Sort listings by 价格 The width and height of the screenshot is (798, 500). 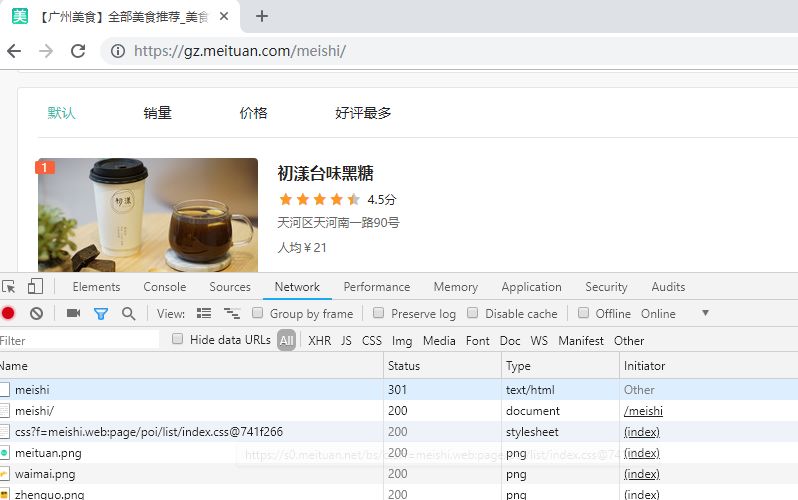click(x=253, y=113)
